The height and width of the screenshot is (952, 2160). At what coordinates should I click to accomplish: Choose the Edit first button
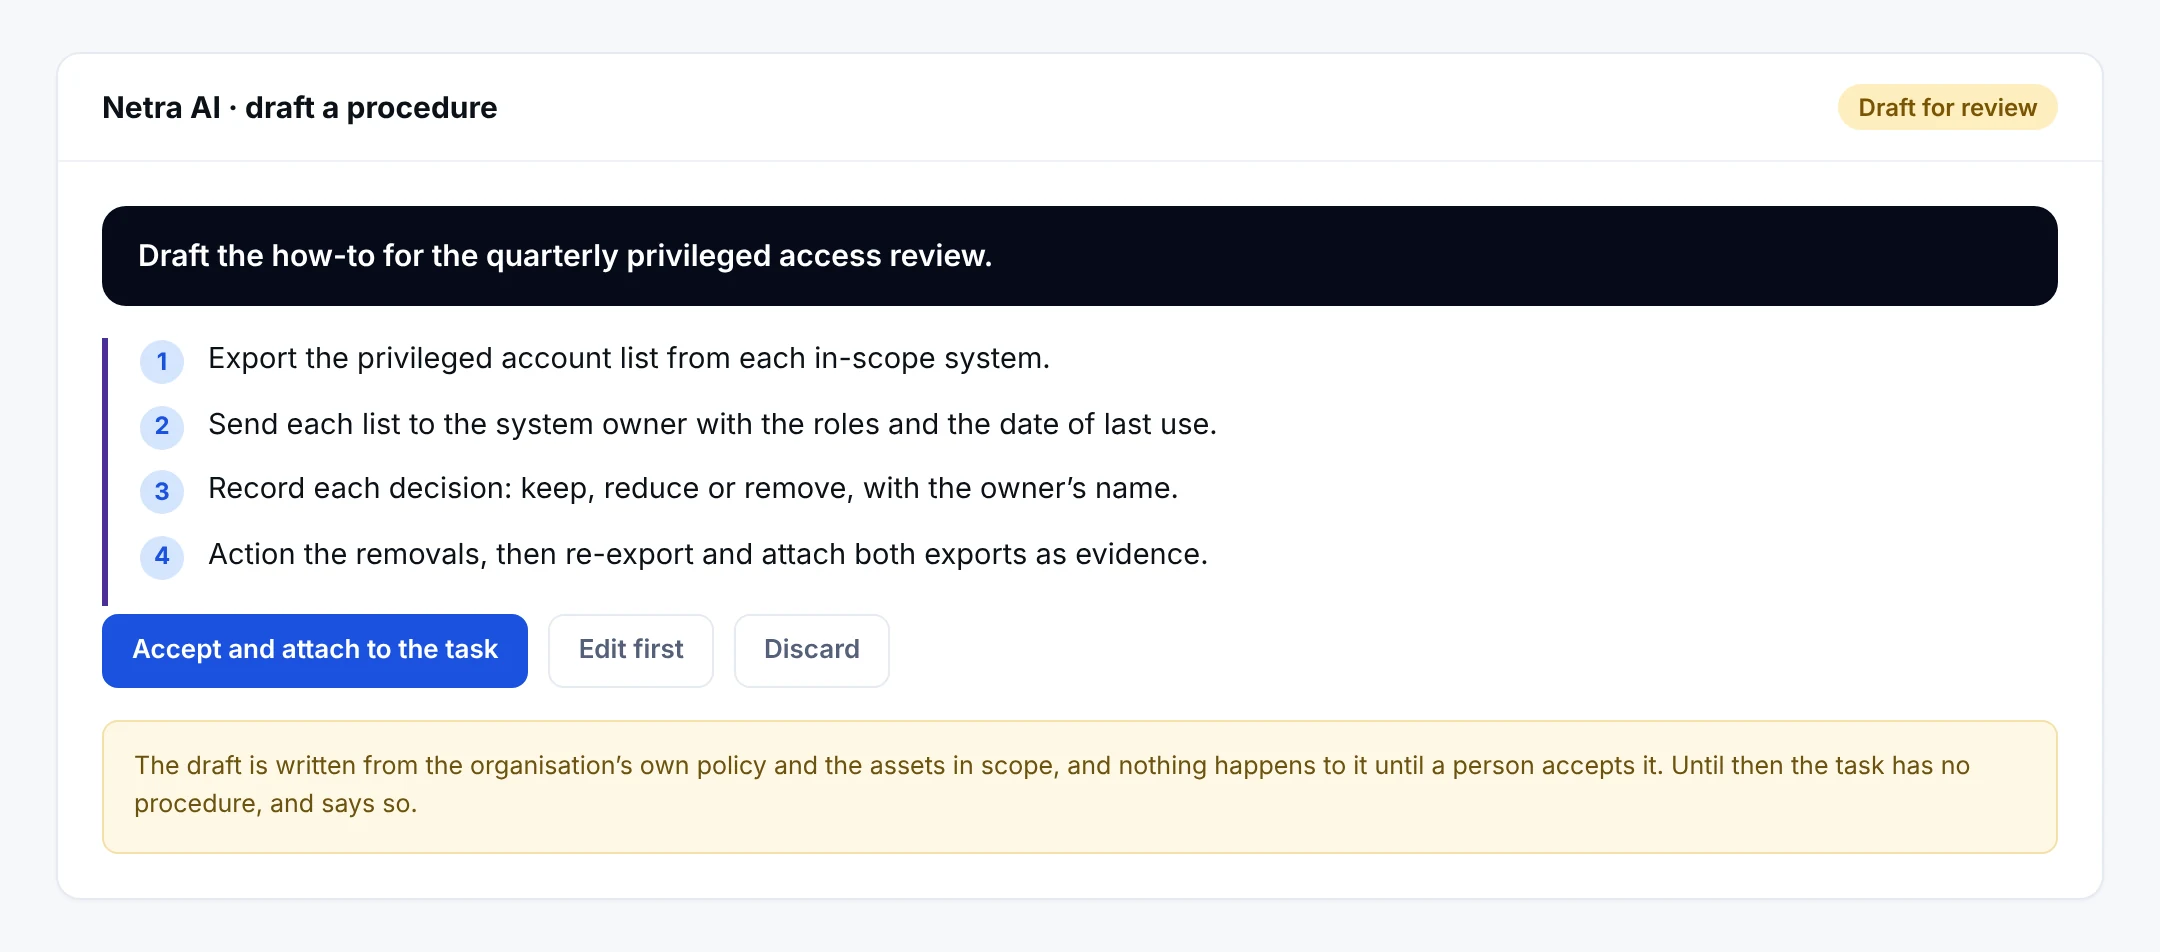tap(631, 650)
